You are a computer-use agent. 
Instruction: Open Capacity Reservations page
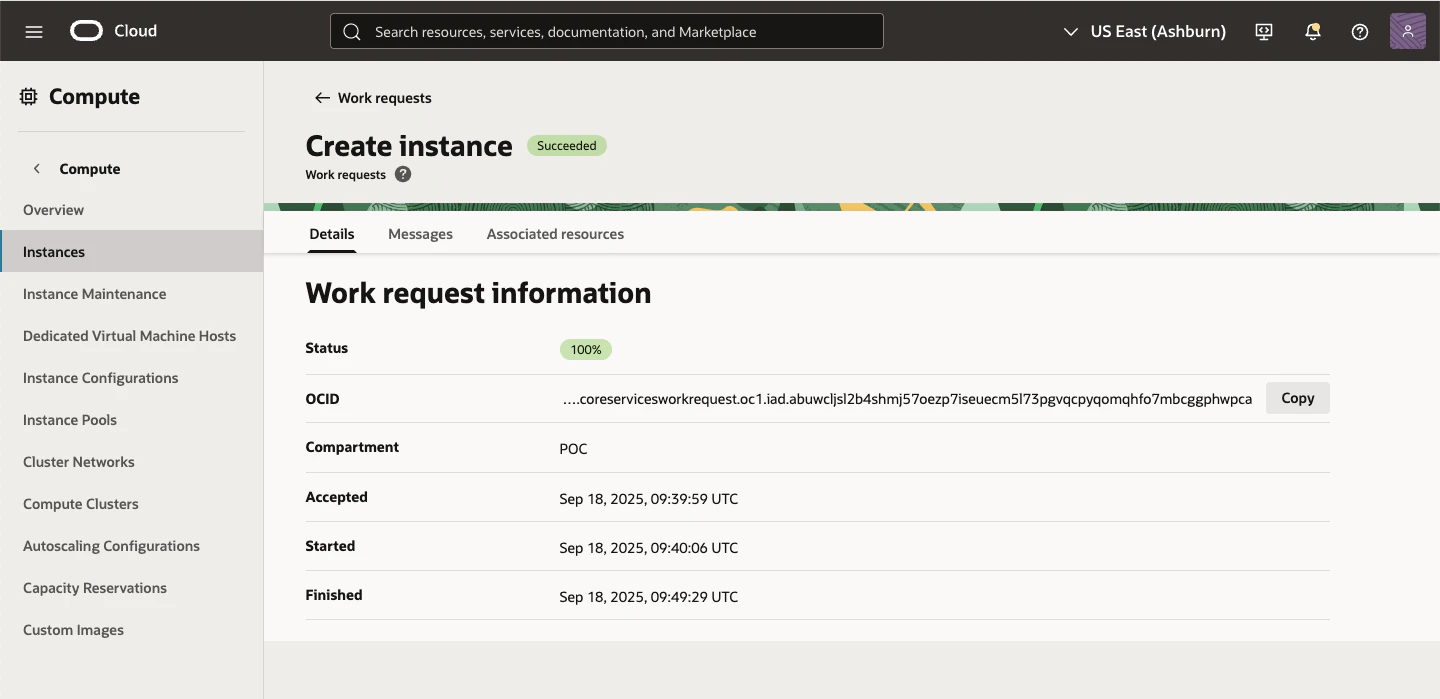pos(95,588)
